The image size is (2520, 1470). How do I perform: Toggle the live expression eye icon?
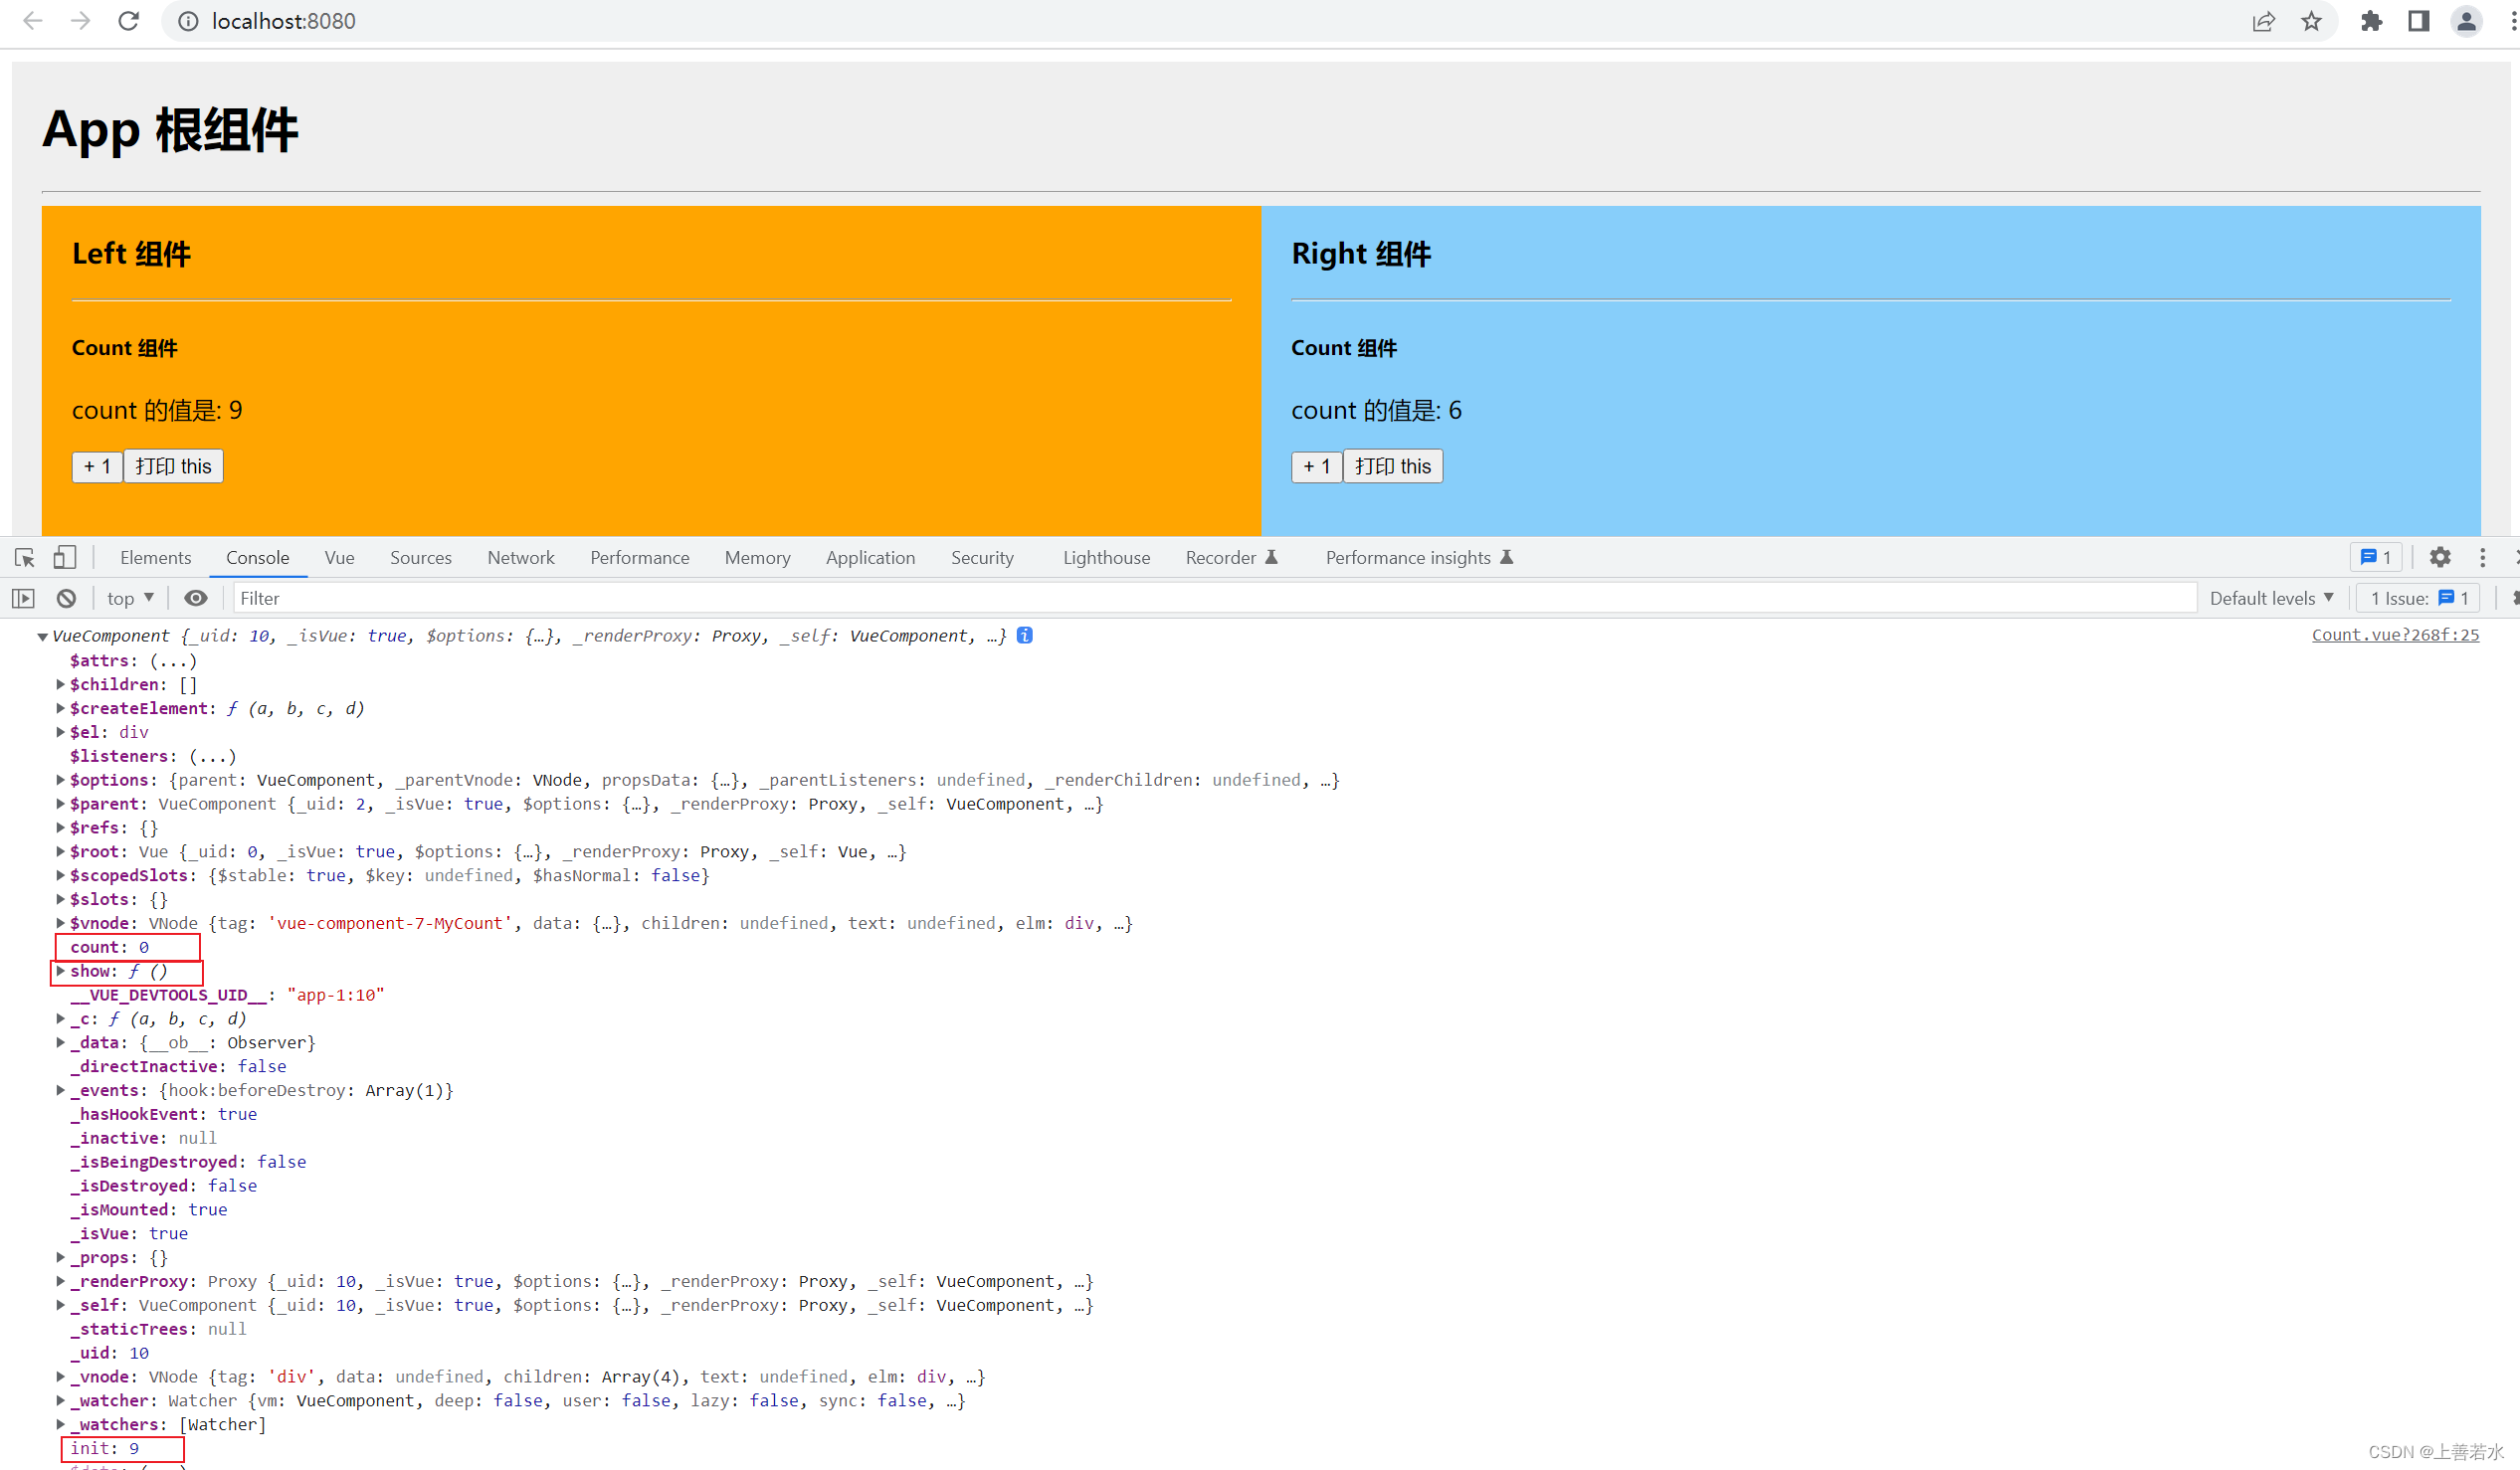click(196, 598)
